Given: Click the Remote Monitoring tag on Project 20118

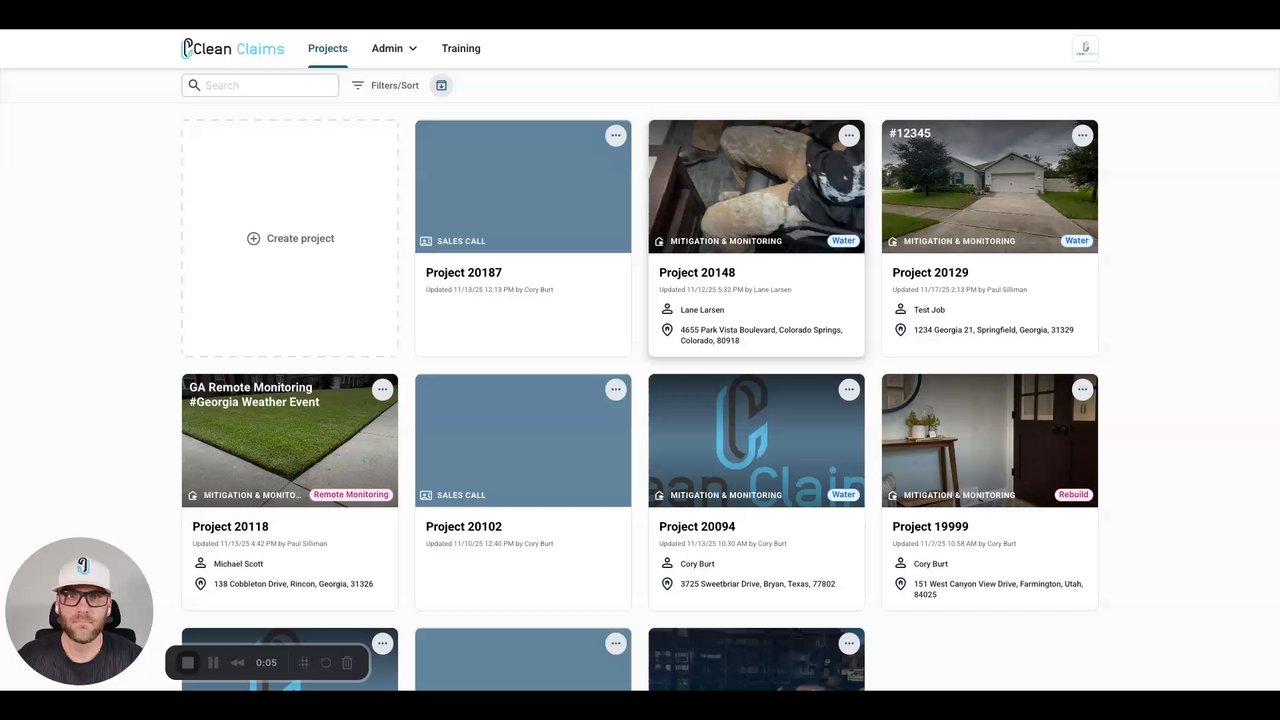Looking at the screenshot, I should pos(351,495).
